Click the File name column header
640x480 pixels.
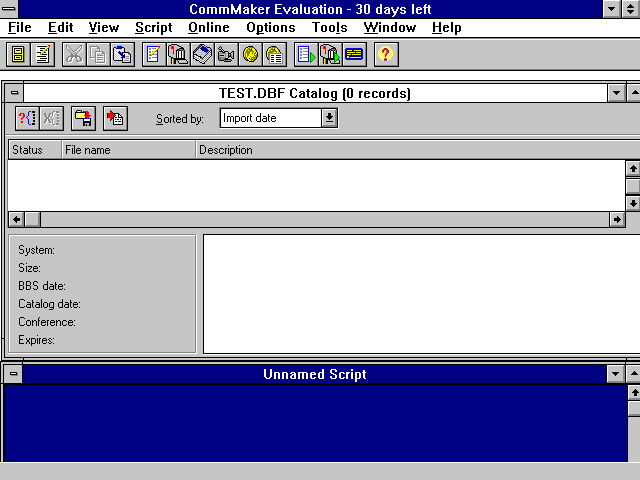click(x=127, y=150)
